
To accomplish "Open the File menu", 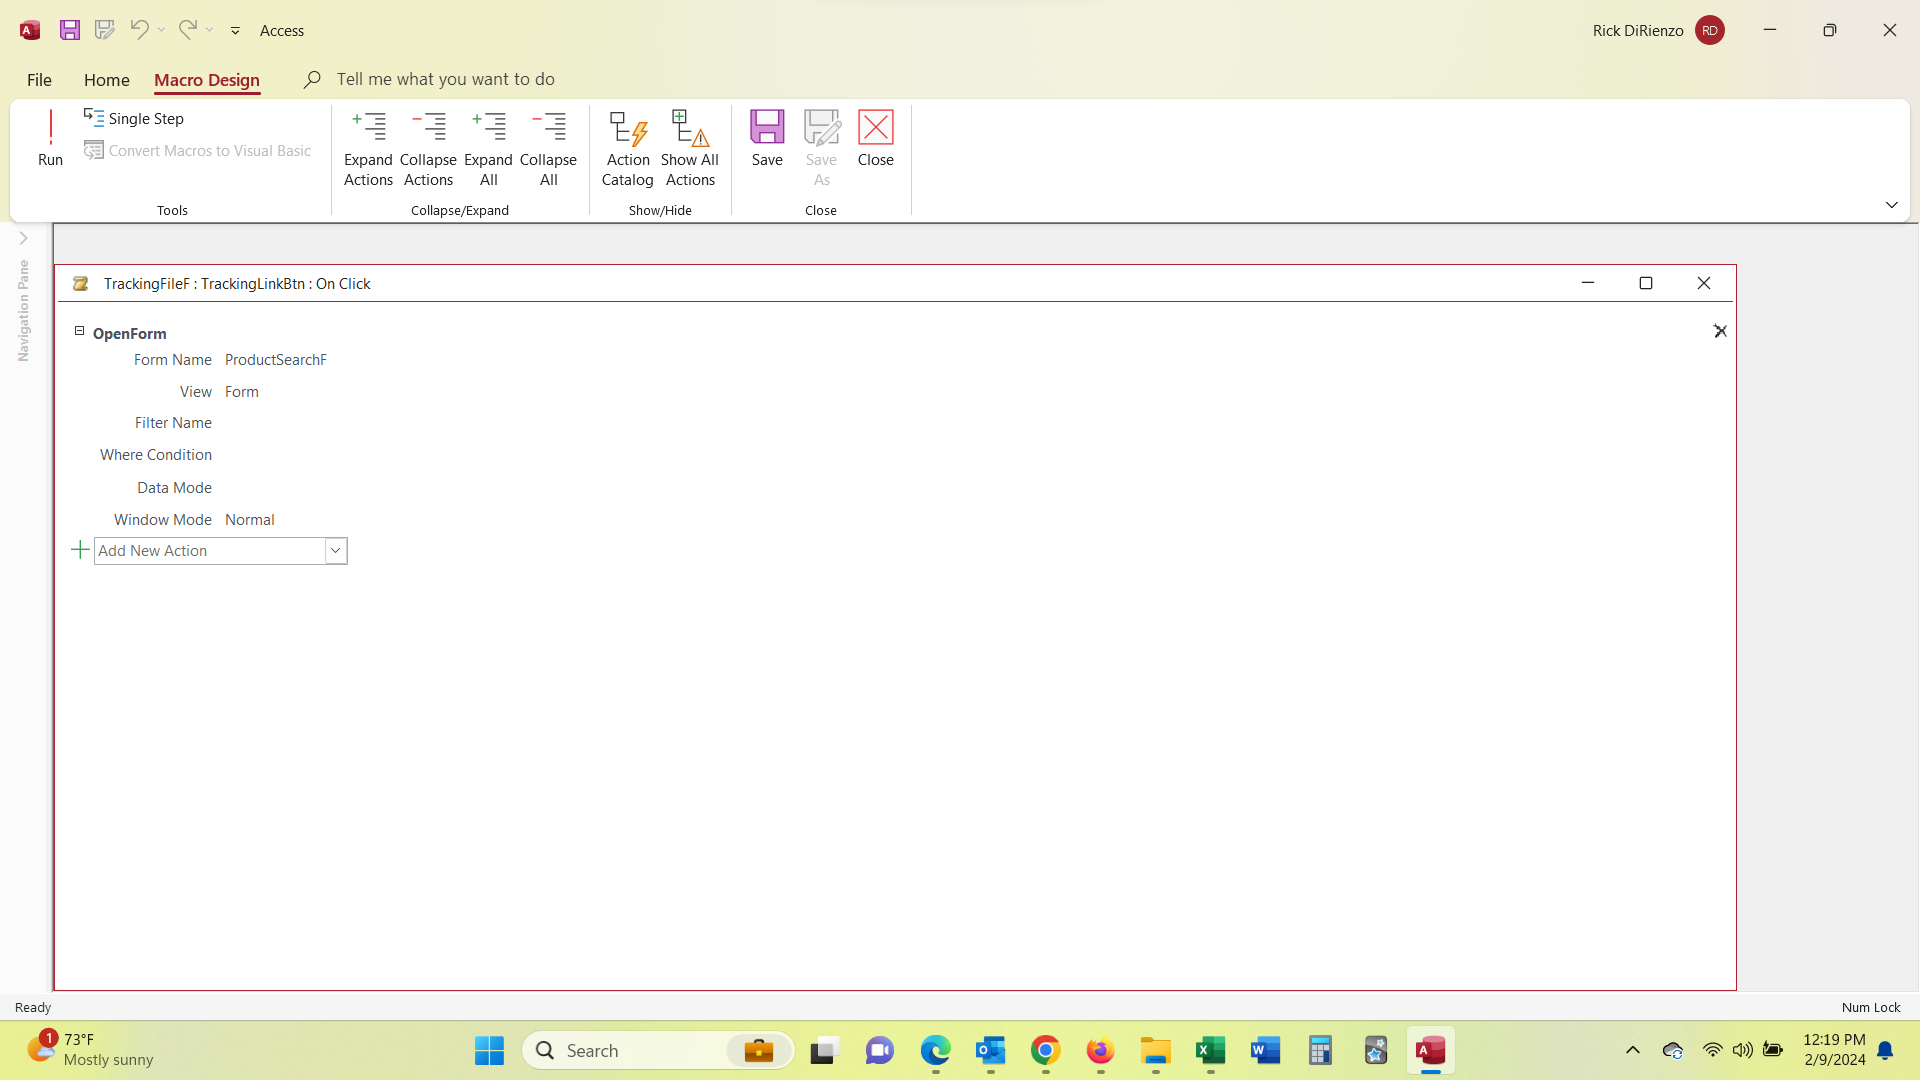I will click(x=38, y=79).
